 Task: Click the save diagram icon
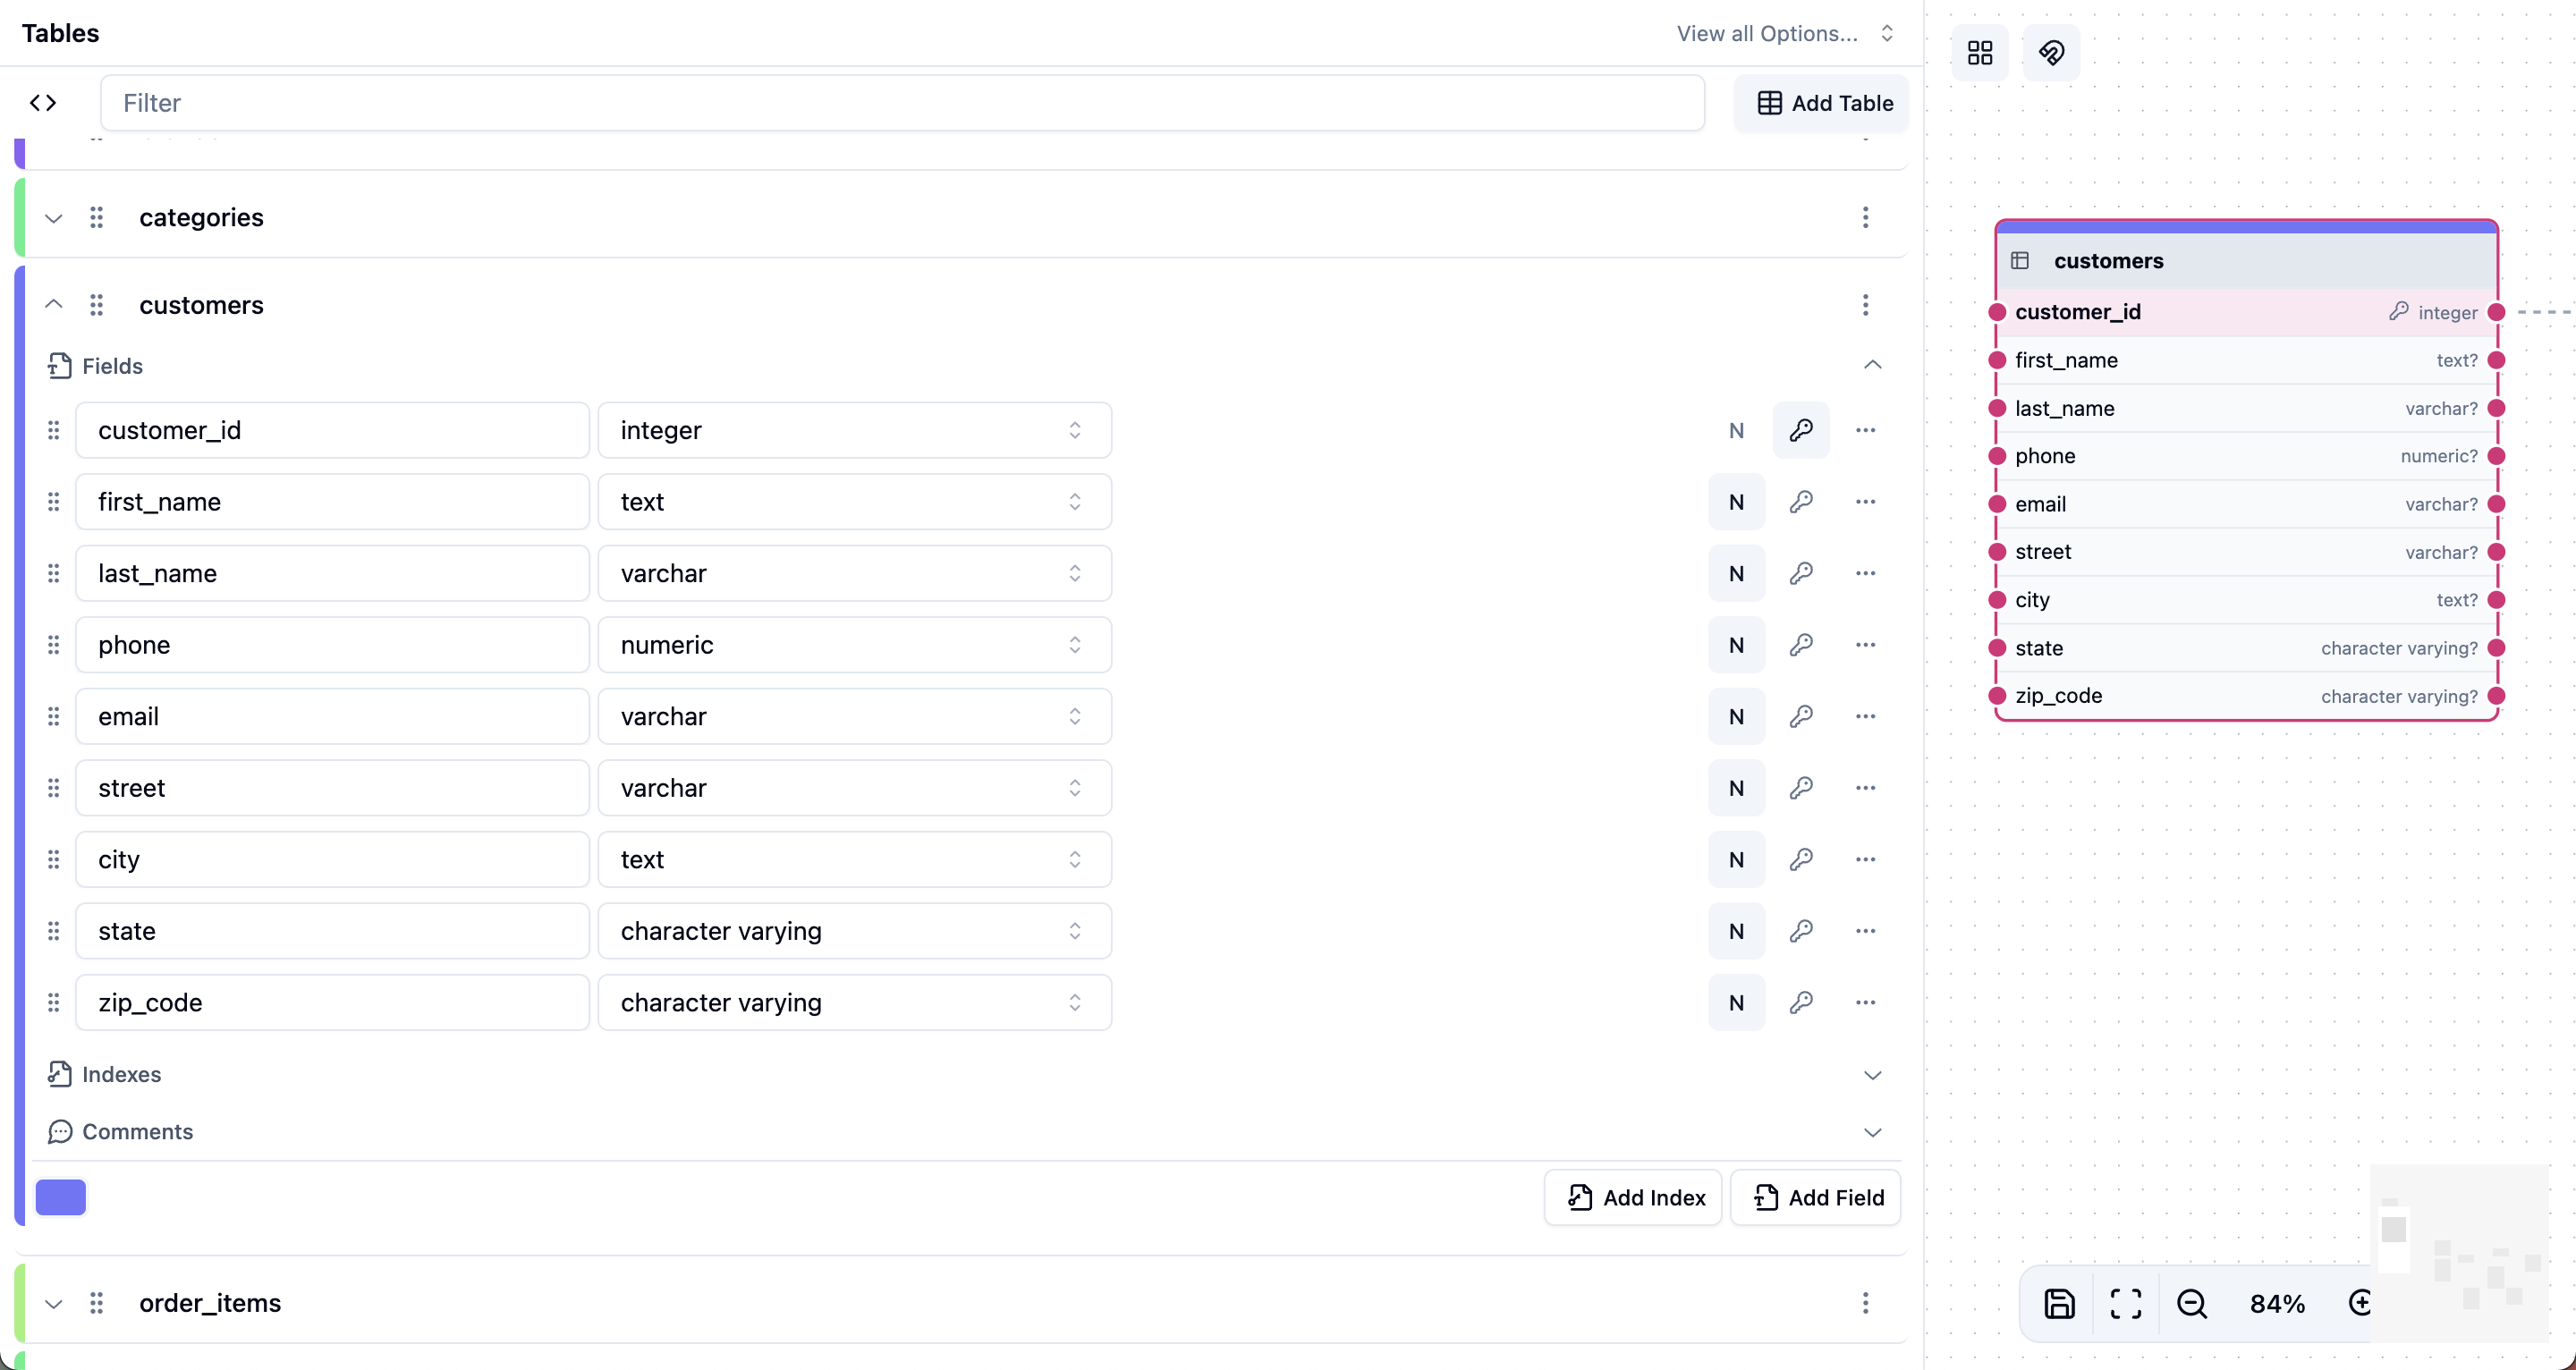pyautogui.click(x=2059, y=1303)
